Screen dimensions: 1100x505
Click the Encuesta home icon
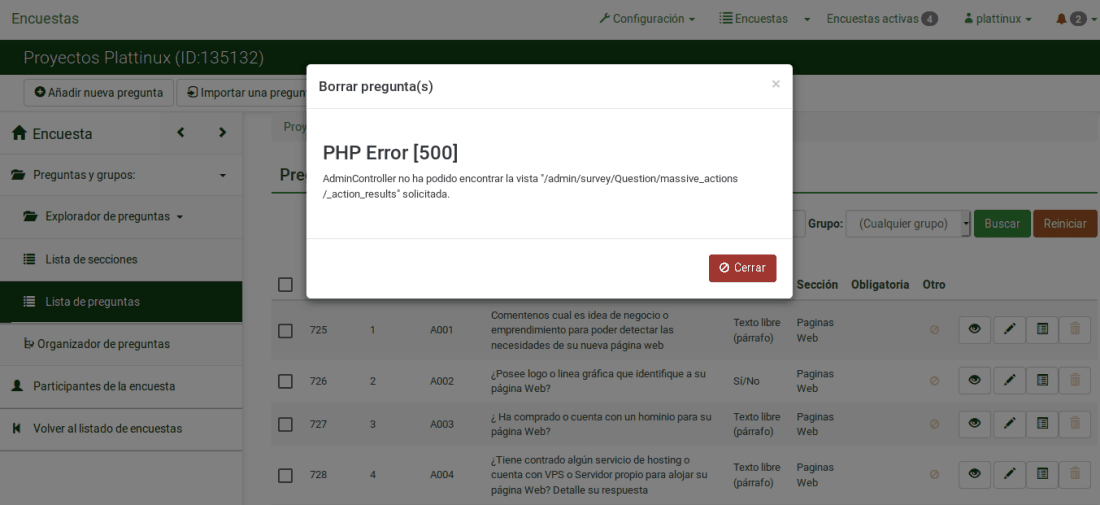19,133
